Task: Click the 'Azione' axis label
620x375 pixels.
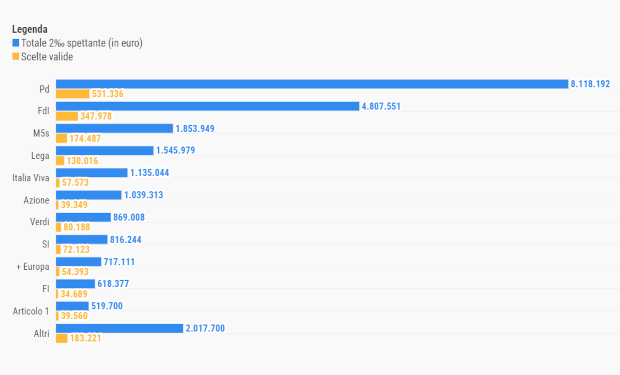Action: pyautogui.click(x=36, y=200)
